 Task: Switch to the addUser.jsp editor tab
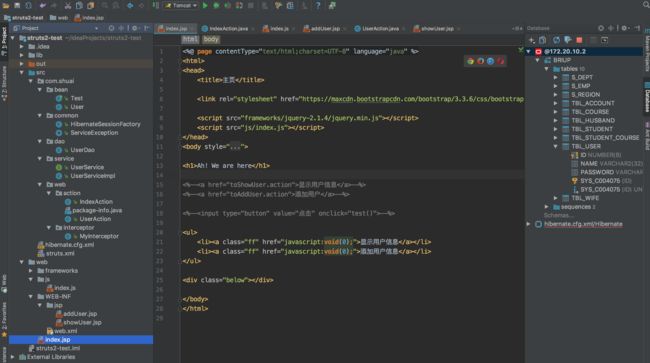[x=325, y=29]
